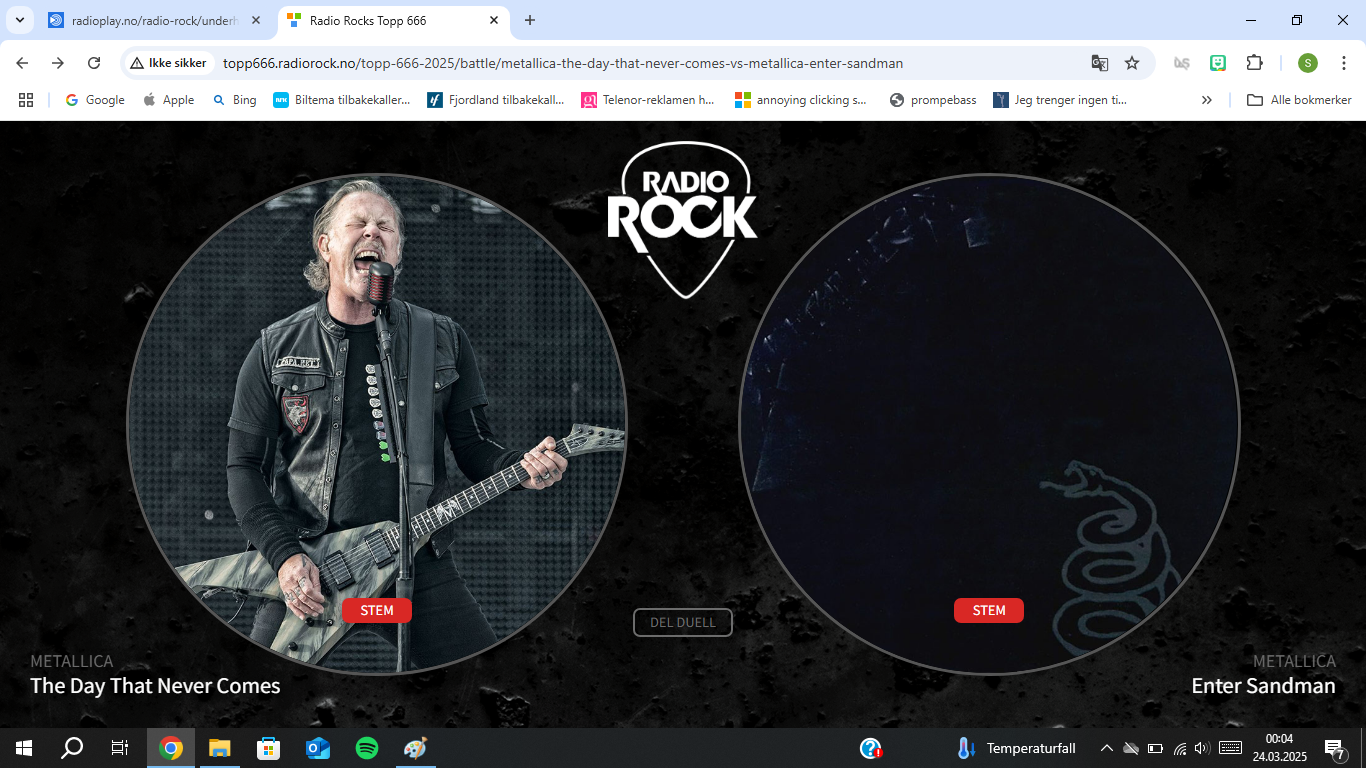Image resolution: width=1366 pixels, height=768 pixels.
Task: Expand the tab search dropdown arrow
Action: [x=19, y=20]
